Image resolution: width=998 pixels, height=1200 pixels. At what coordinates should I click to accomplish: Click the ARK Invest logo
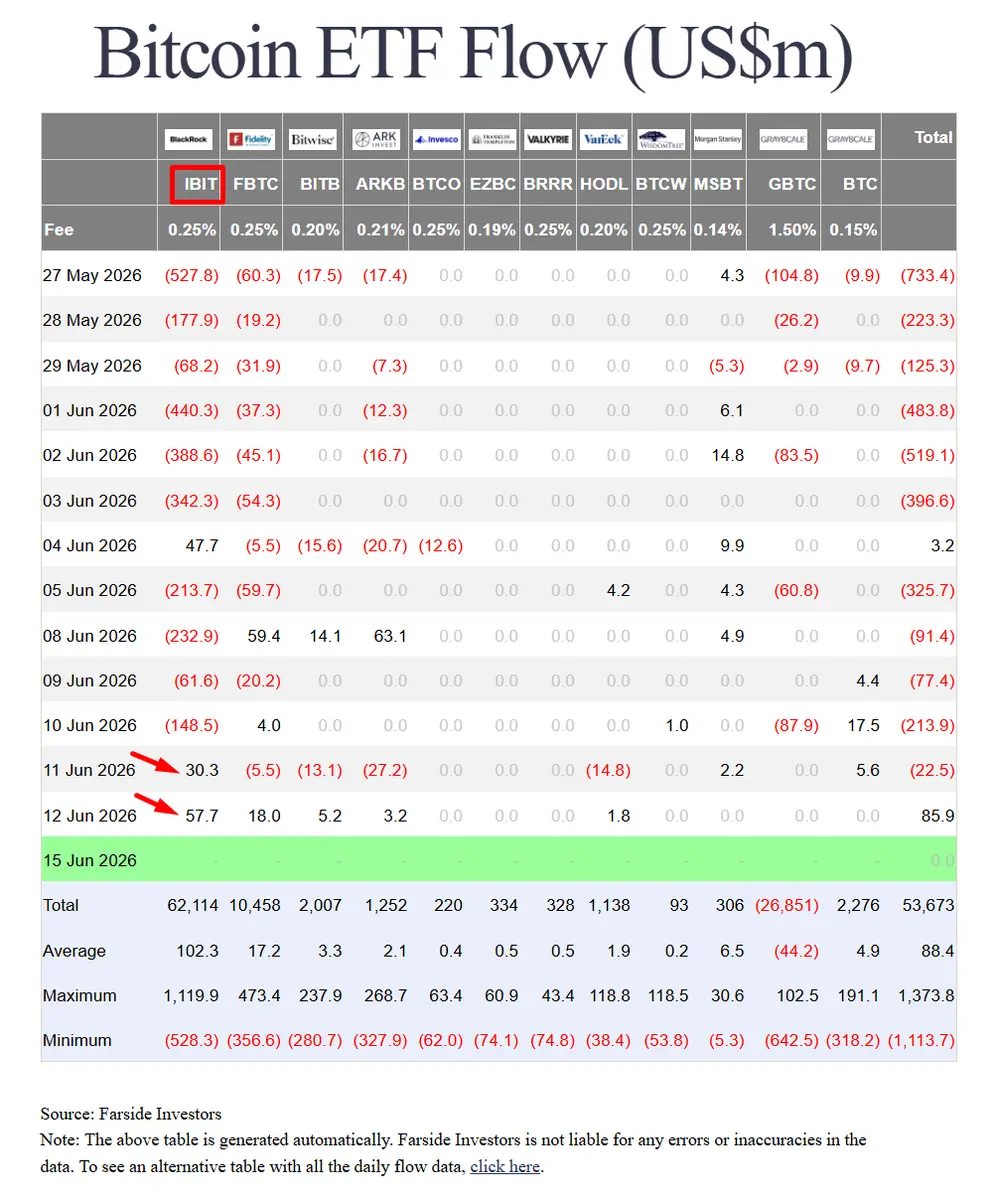tap(374, 139)
